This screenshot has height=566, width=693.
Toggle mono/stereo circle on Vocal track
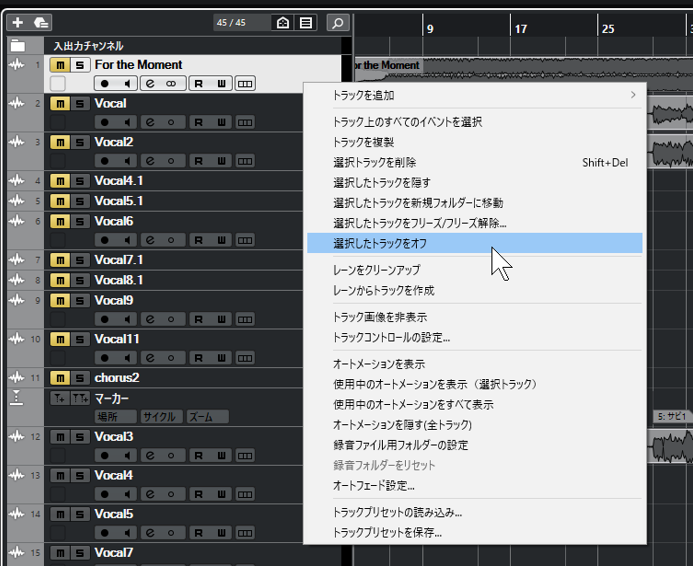[x=171, y=122]
